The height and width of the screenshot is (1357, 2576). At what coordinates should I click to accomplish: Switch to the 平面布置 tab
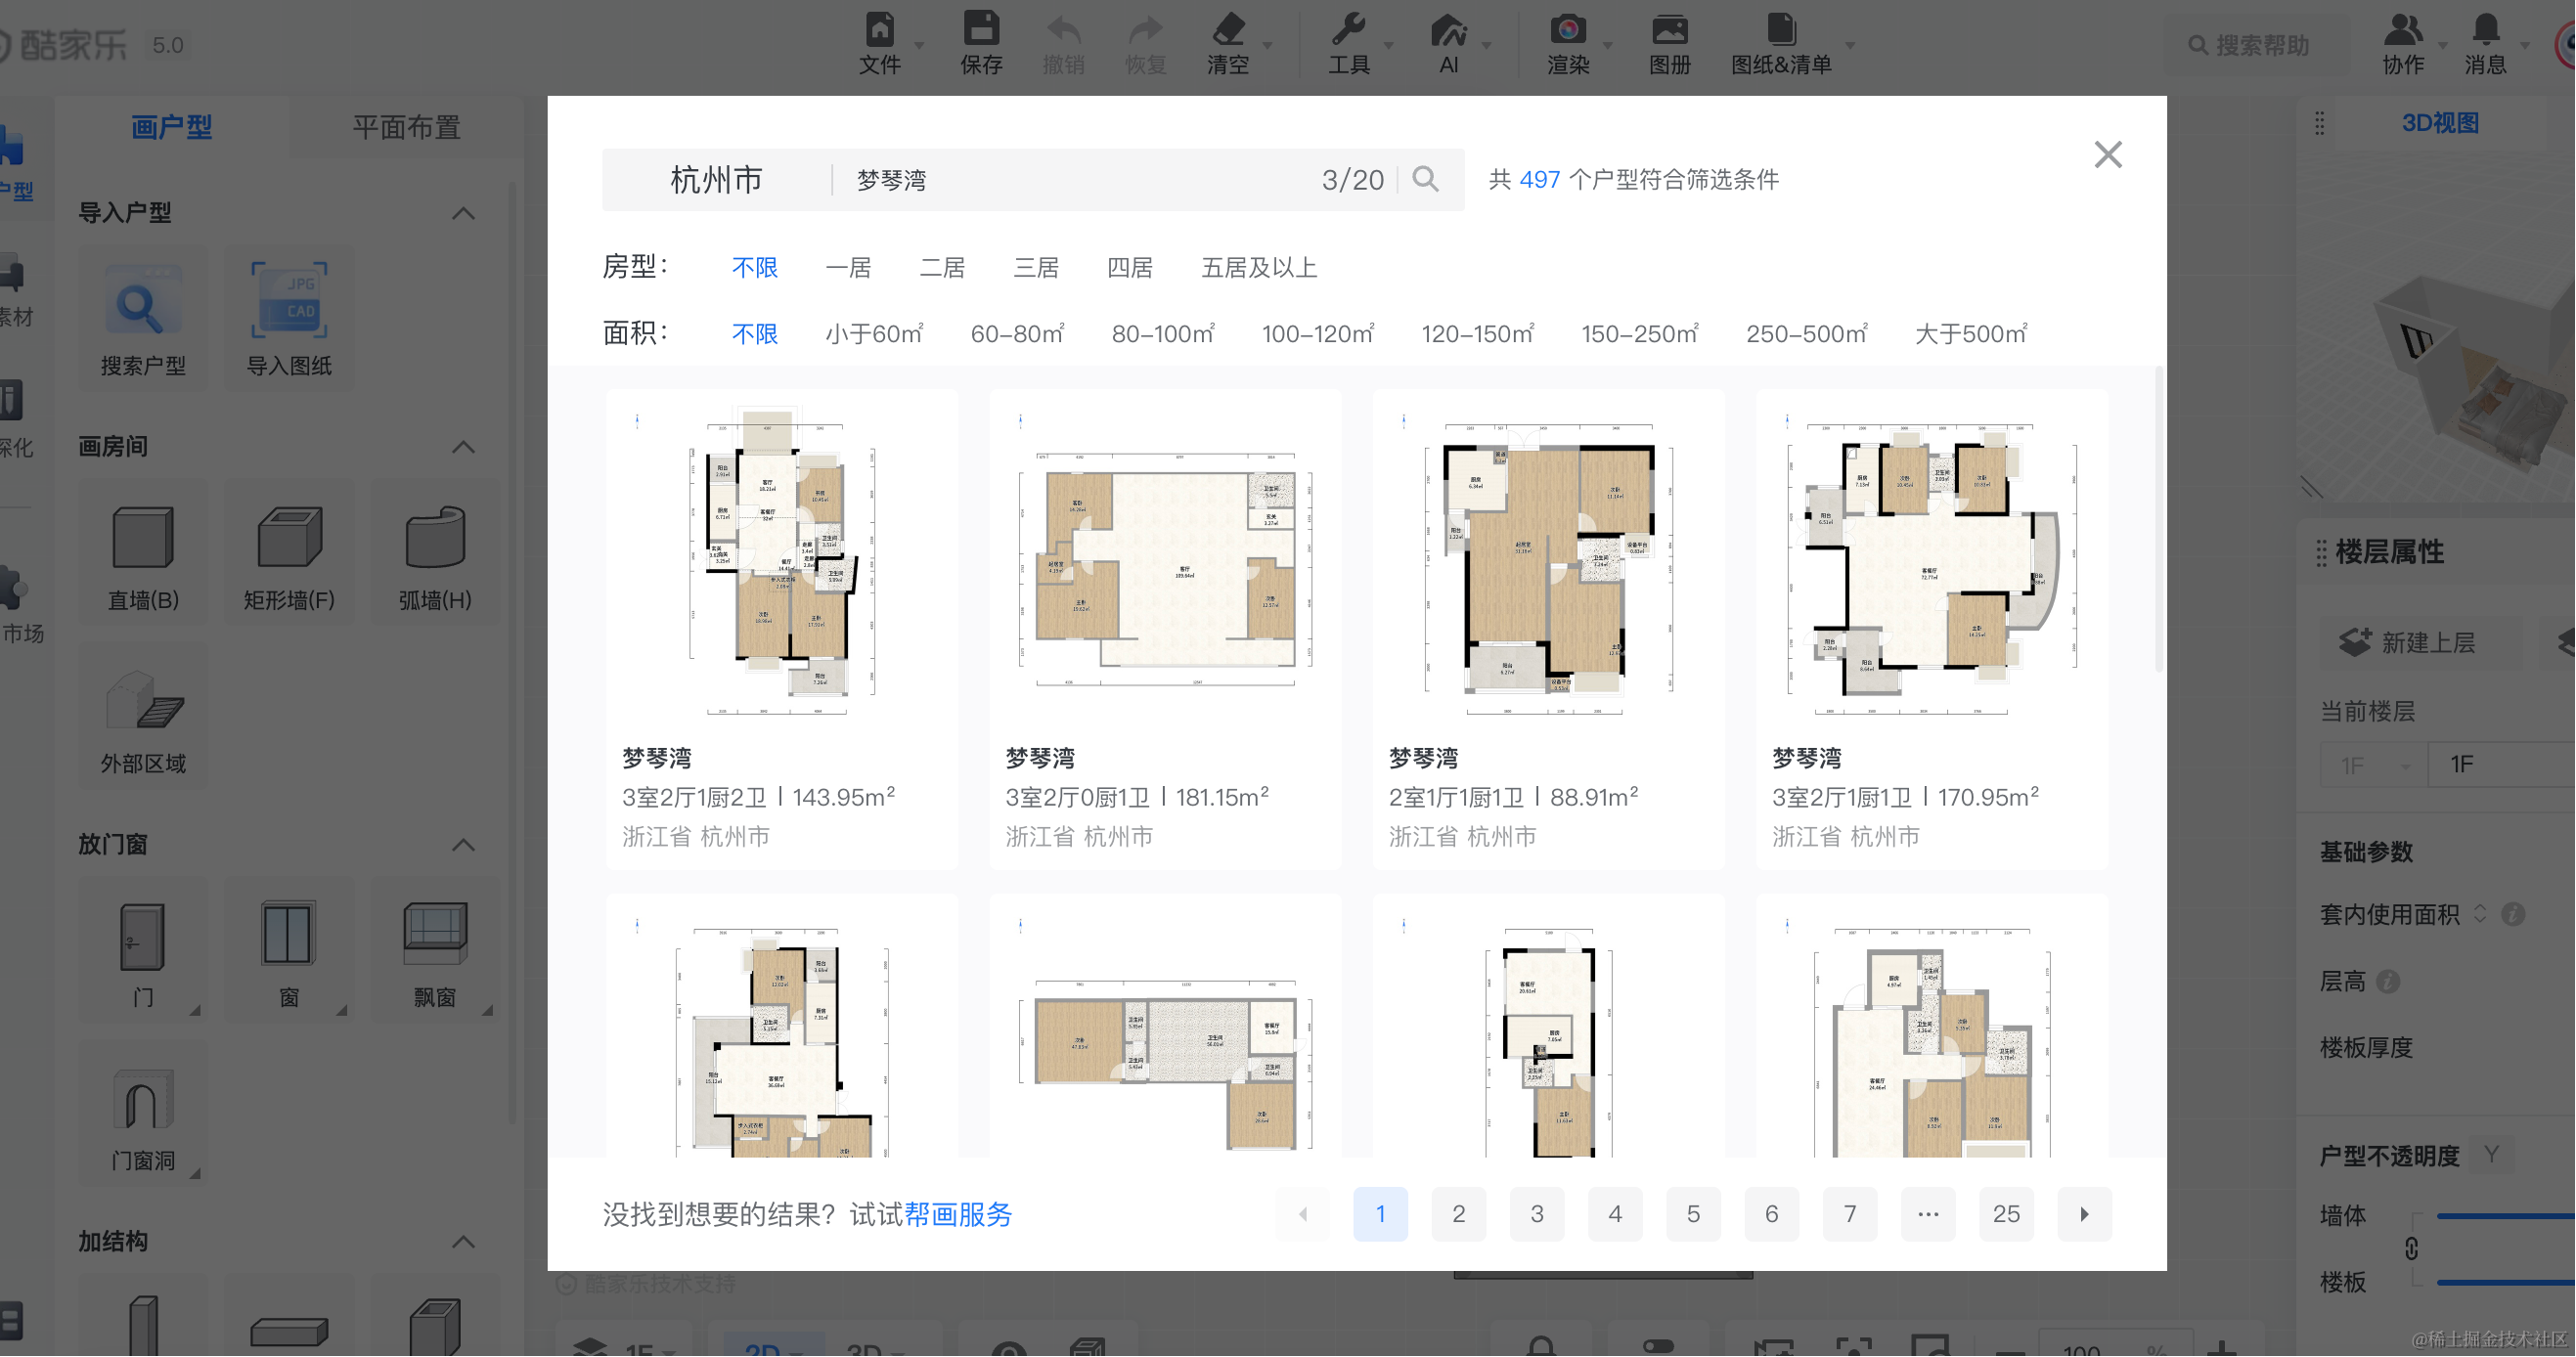(406, 127)
